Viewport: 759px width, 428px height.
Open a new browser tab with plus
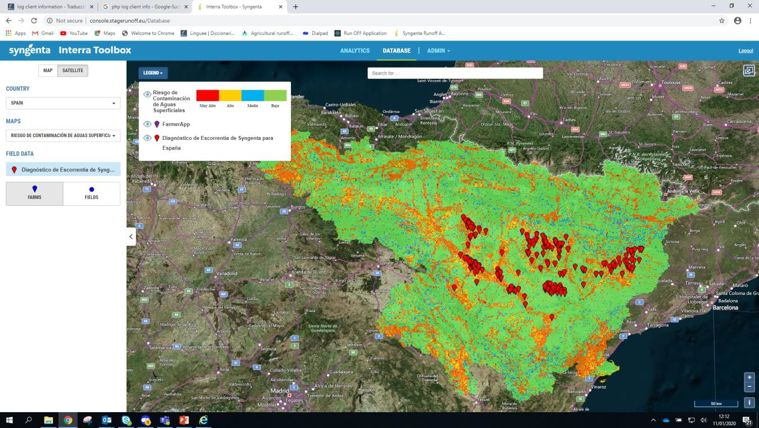pos(295,7)
